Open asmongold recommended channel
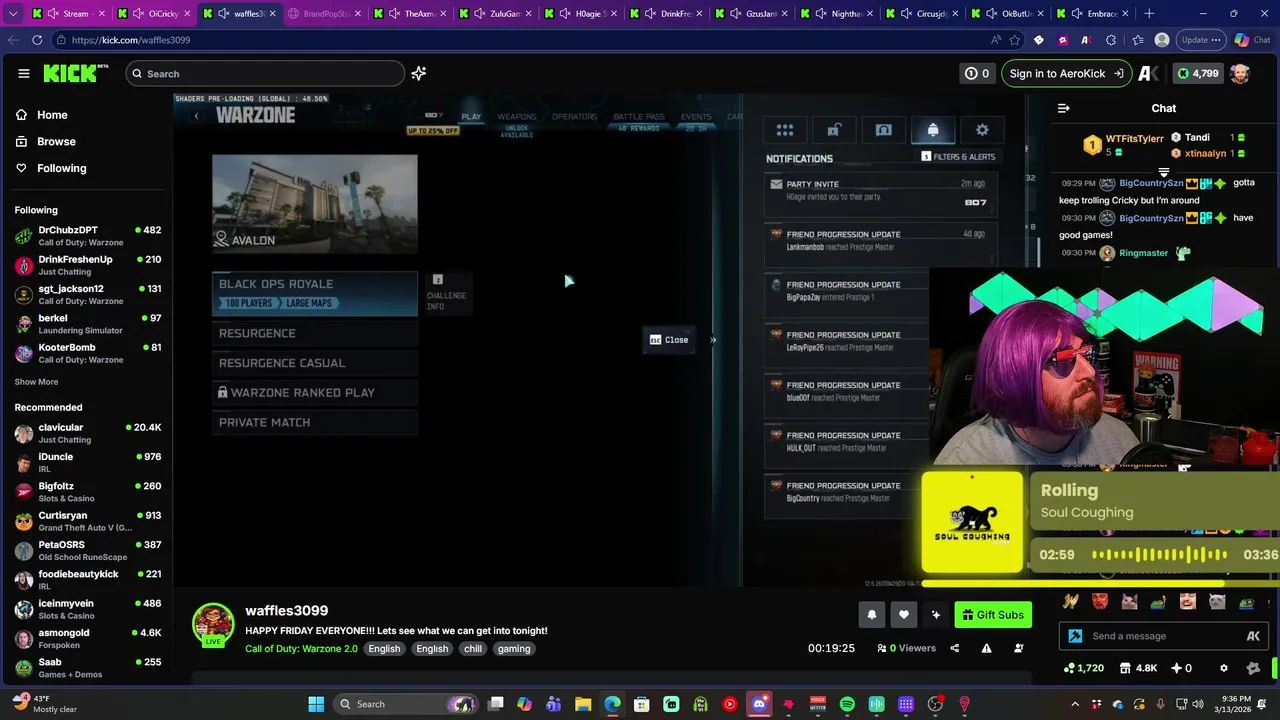The width and height of the screenshot is (1280, 720). click(x=88, y=638)
